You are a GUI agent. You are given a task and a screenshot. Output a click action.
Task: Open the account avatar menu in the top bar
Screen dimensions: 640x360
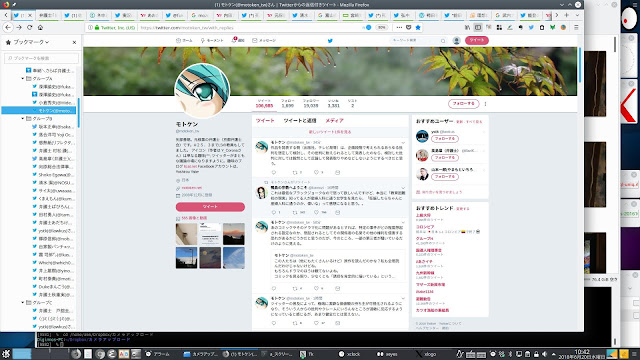(457, 40)
